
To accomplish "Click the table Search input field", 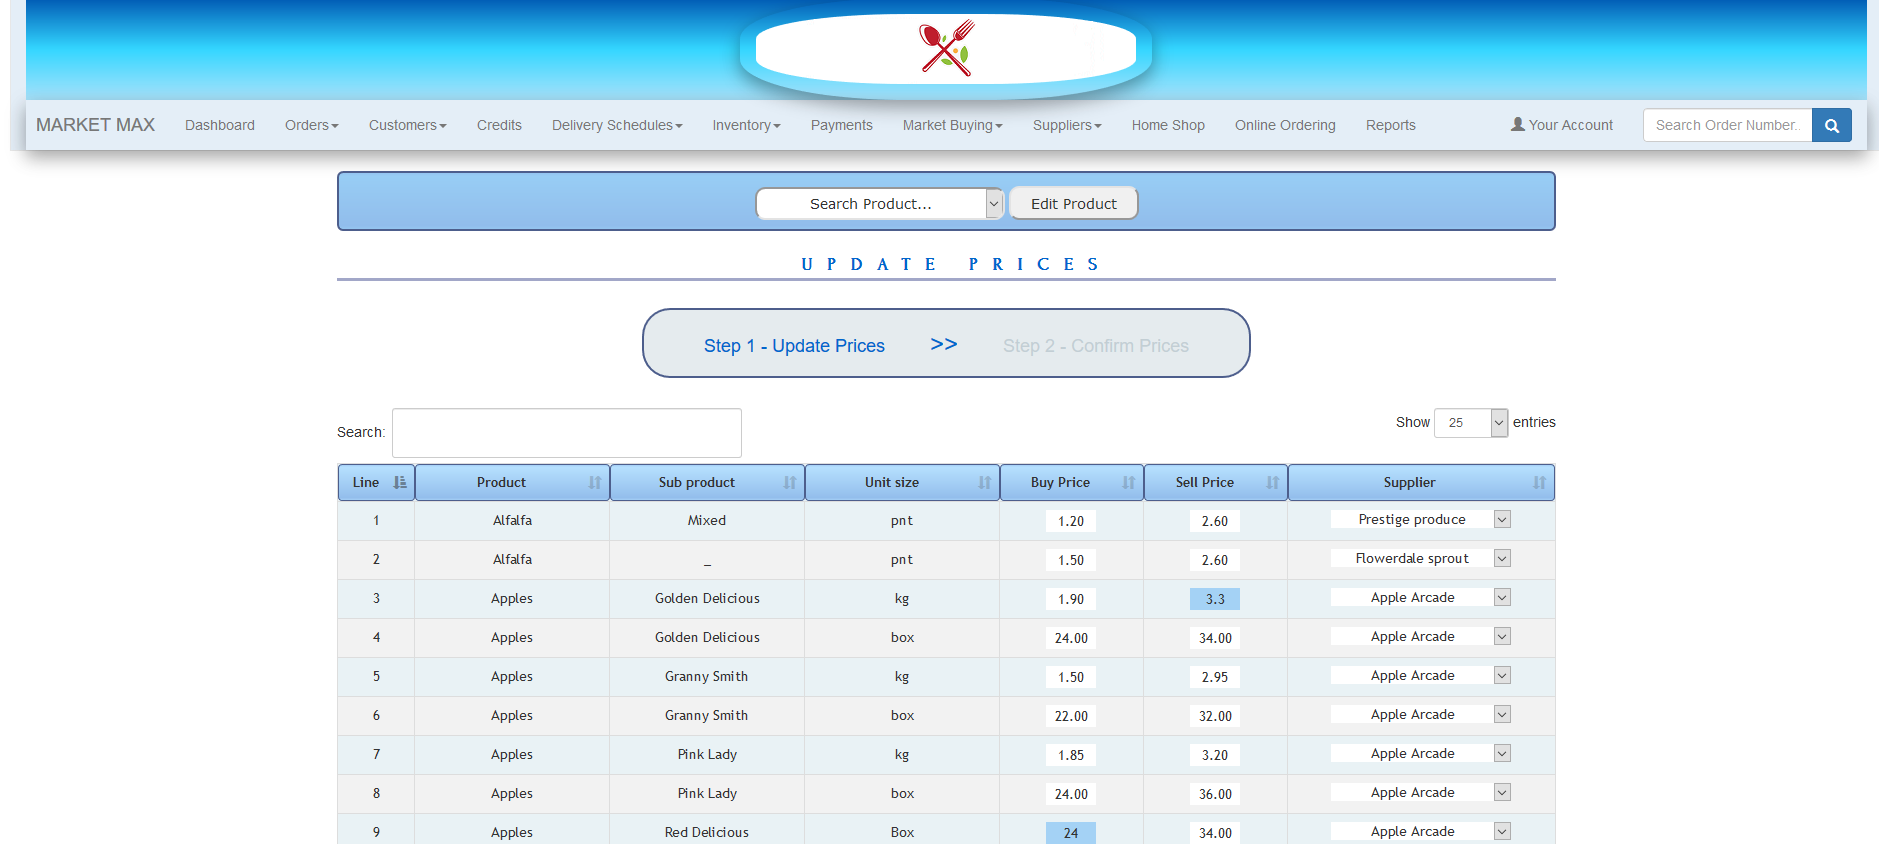I will pyautogui.click(x=567, y=433).
